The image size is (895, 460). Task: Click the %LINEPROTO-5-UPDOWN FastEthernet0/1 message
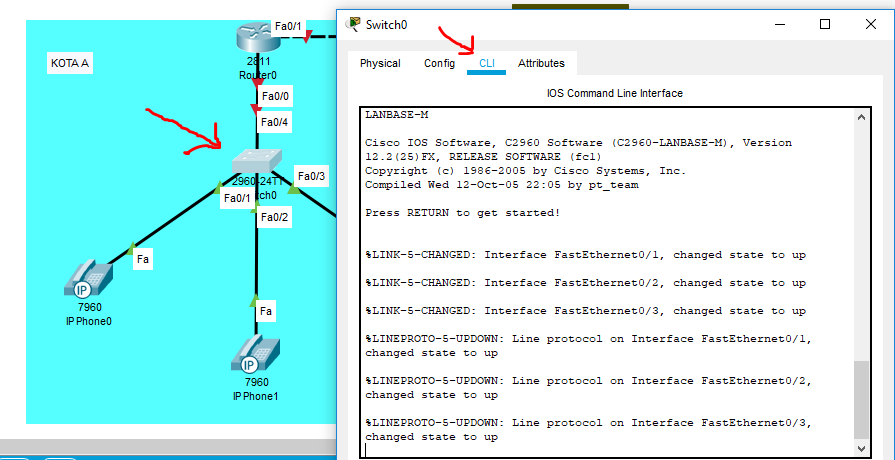[589, 346]
